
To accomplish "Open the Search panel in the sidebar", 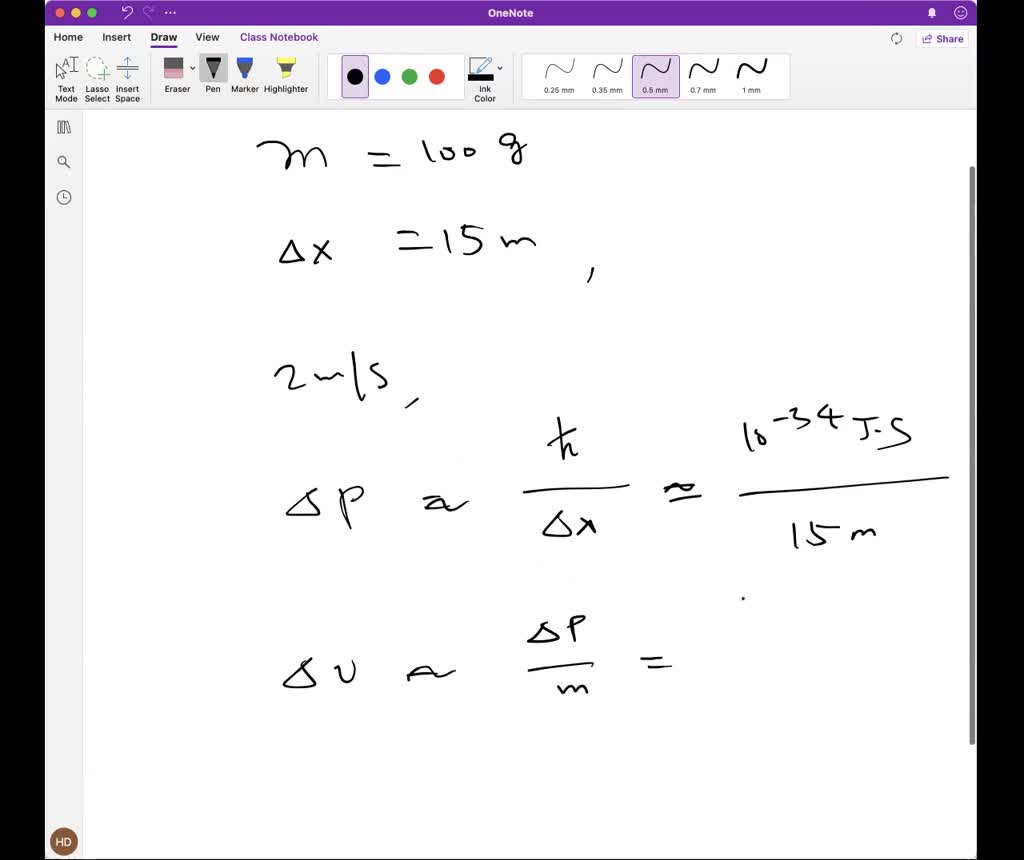I will [x=63, y=161].
